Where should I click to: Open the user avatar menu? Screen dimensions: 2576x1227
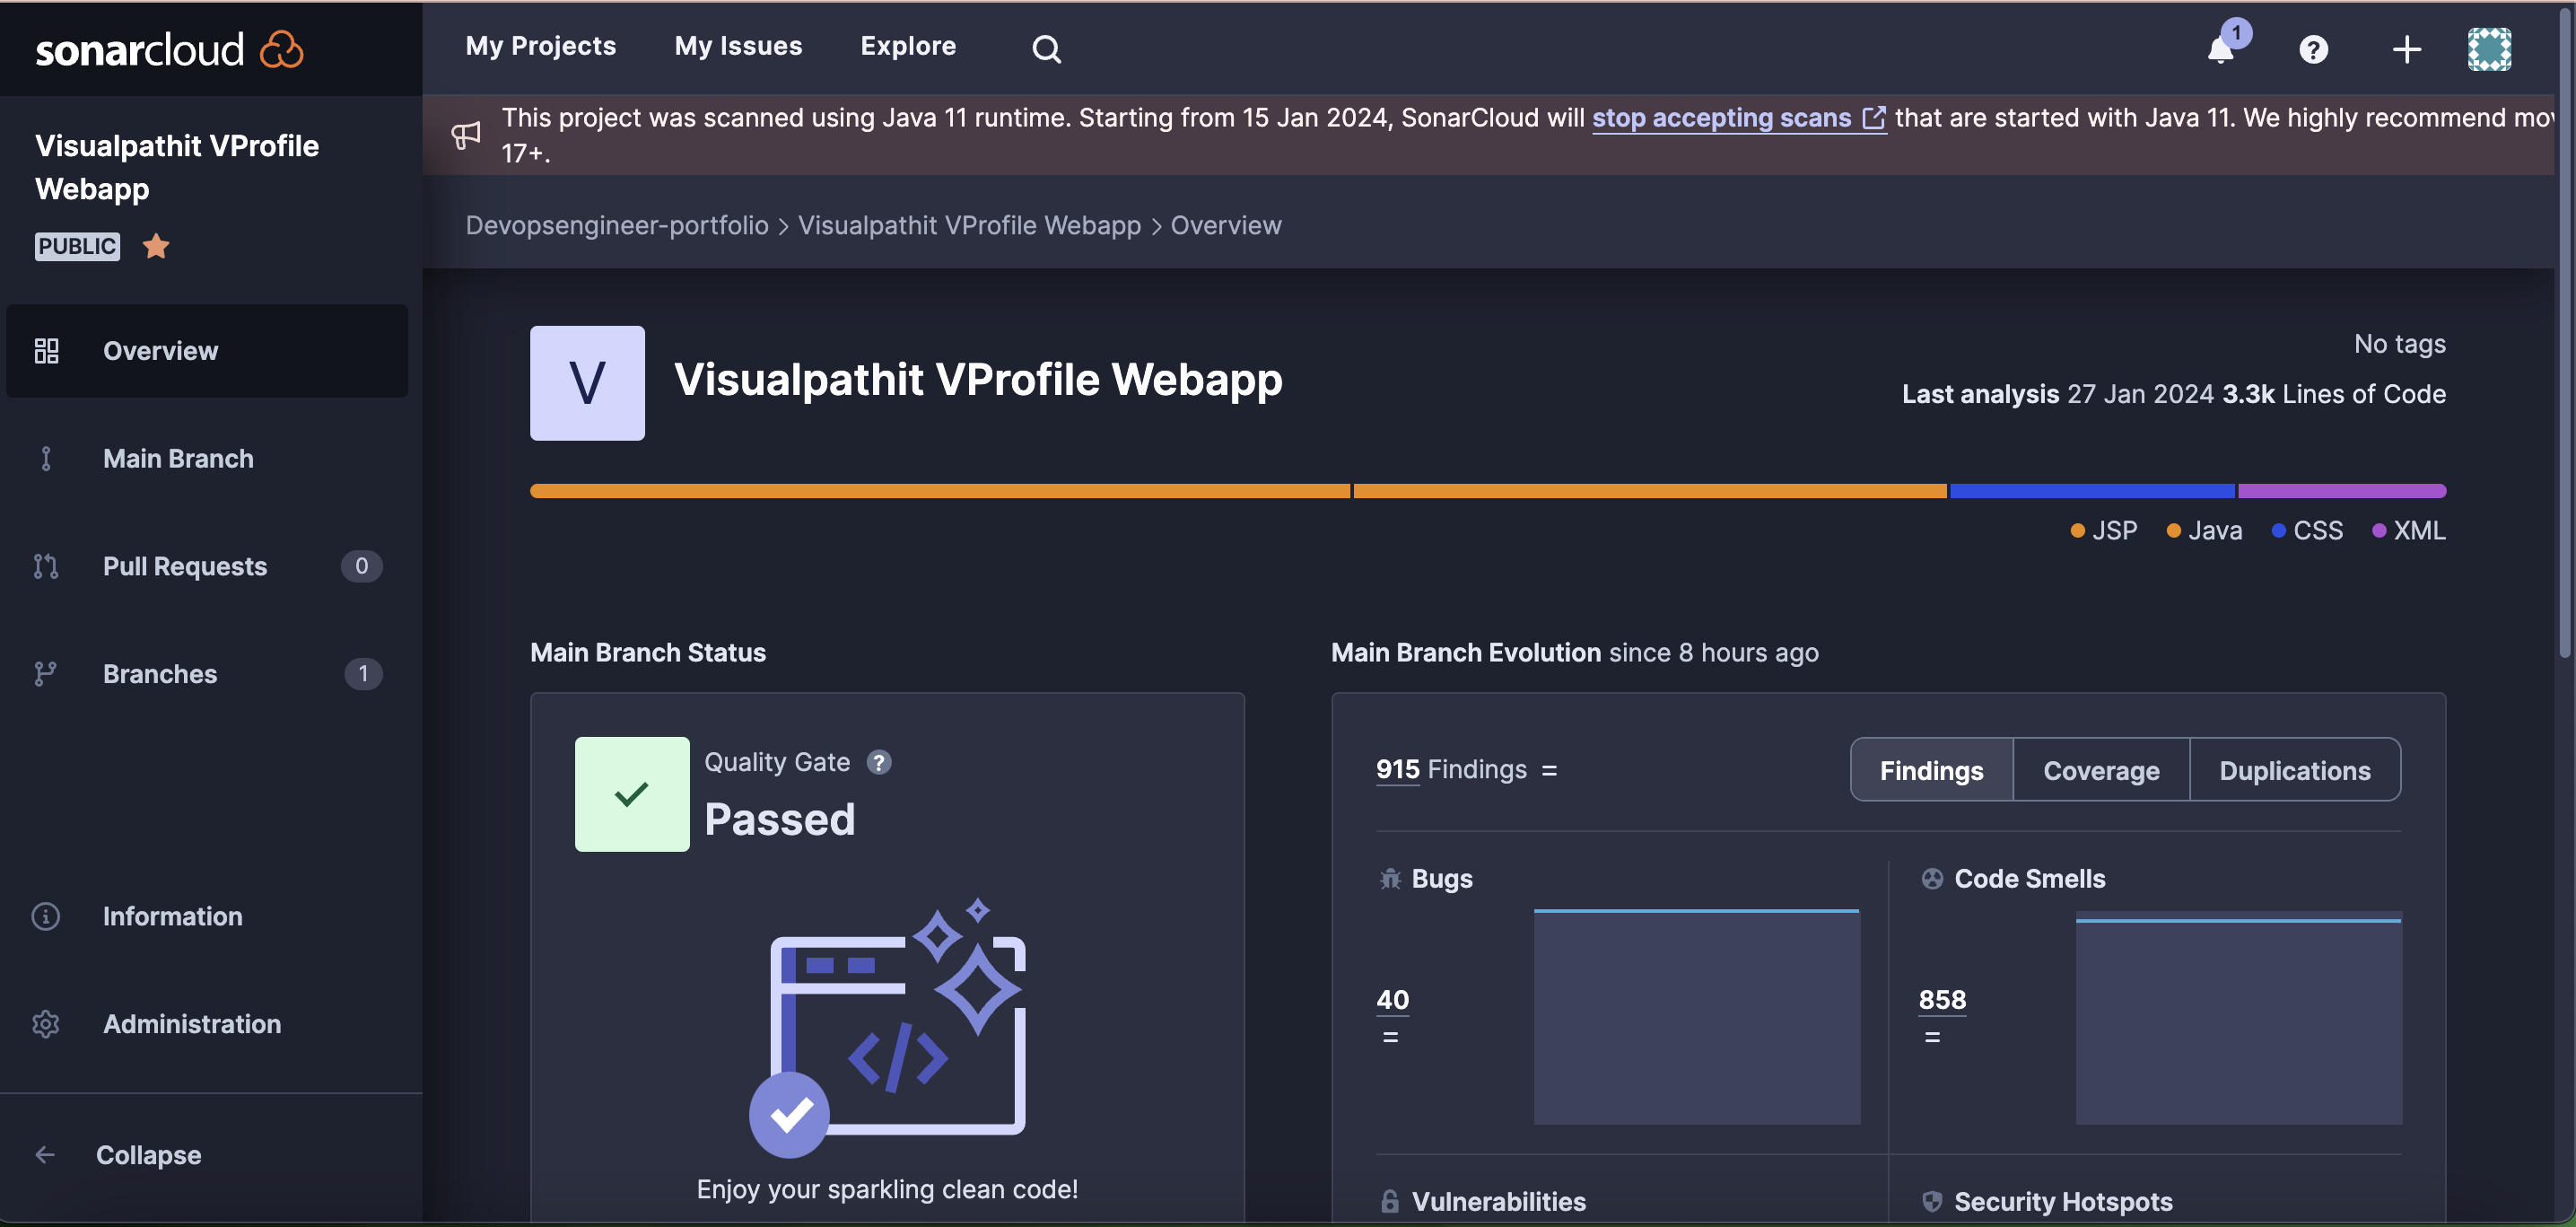pyautogui.click(x=2489, y=48)
